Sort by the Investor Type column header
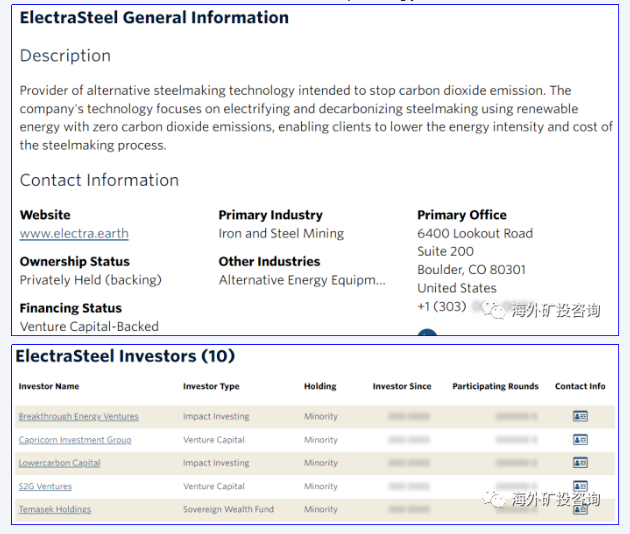Screen dimensions: 630x534 [213, 386]
